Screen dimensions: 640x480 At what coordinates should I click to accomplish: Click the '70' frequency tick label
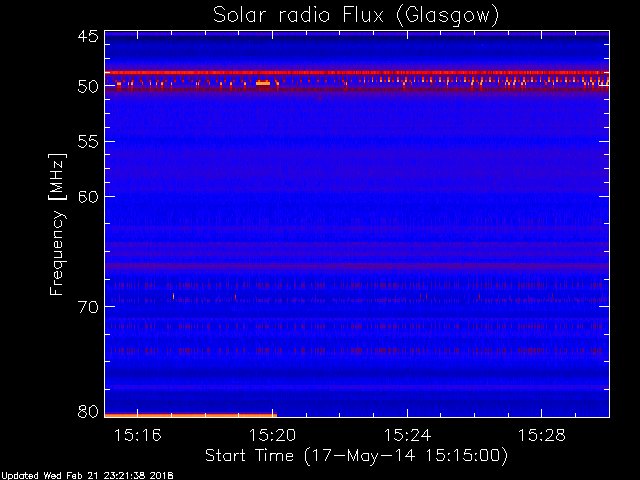(88, 307)
